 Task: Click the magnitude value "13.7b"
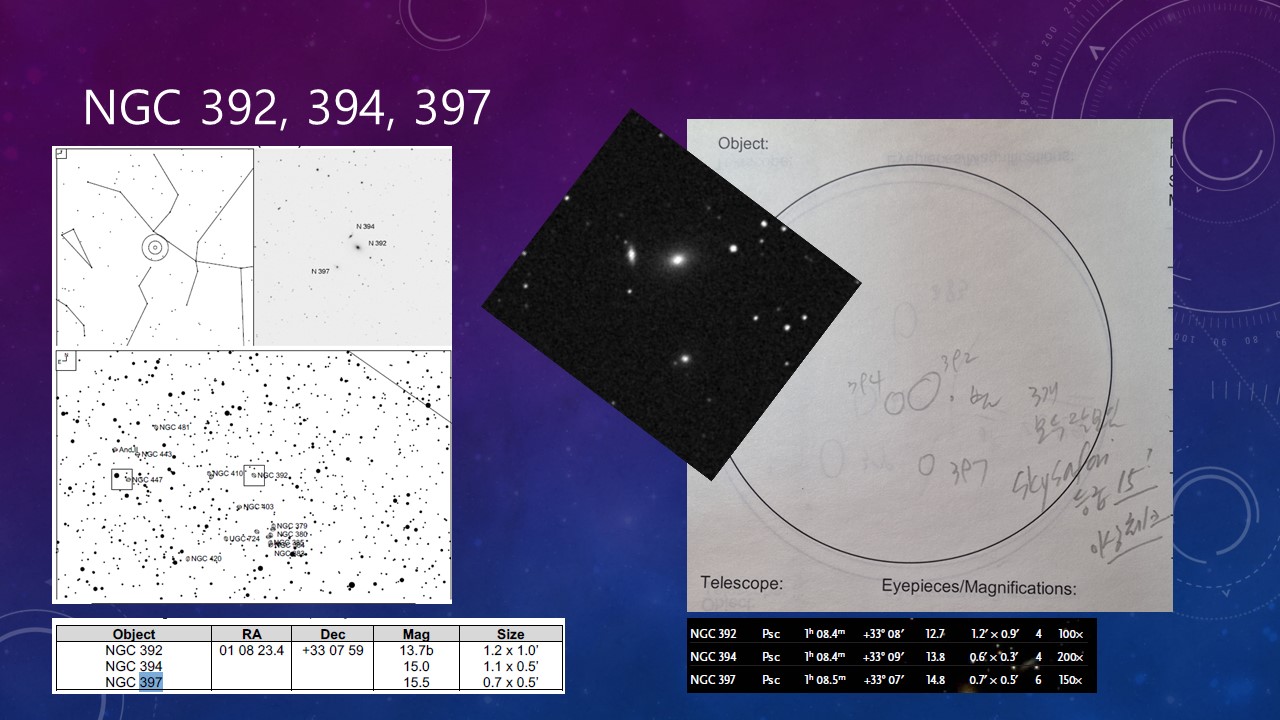click(416, 650)
